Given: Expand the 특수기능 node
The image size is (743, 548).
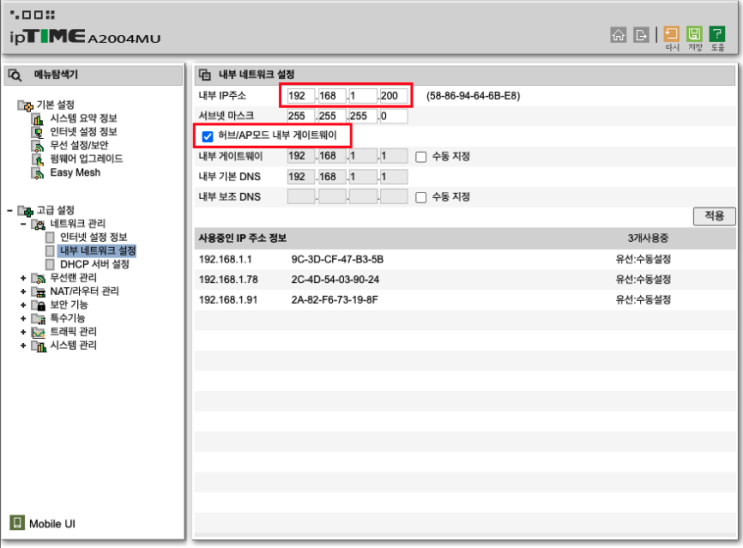Looking at the screenshot, I should 23,318.
